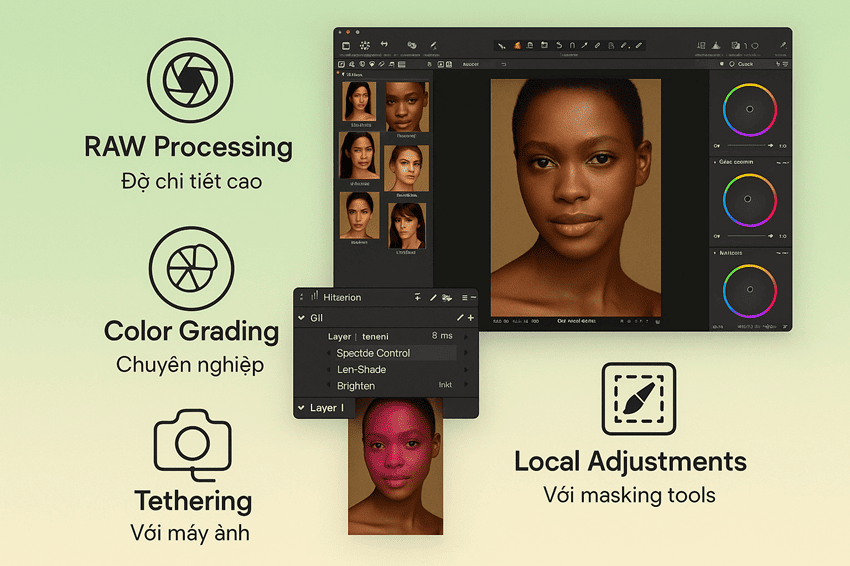Select the Len-Shade entry

coord(362,370)
